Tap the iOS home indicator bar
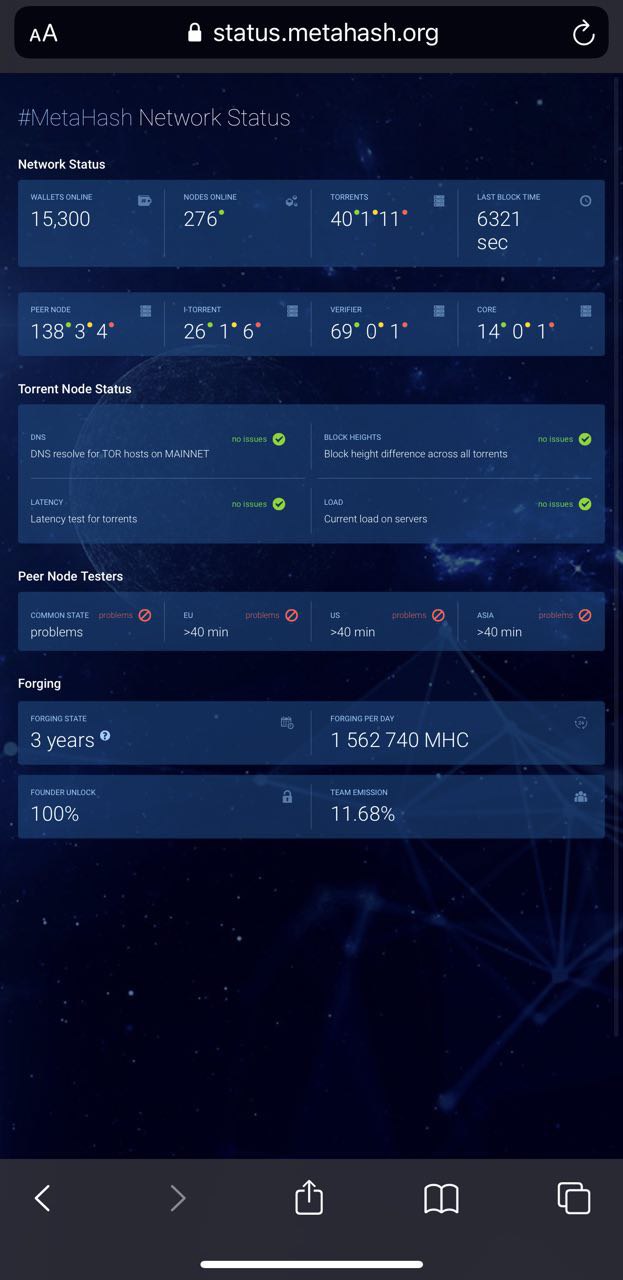This screenshot has width=623, height=1280. tap(312, 1265)
